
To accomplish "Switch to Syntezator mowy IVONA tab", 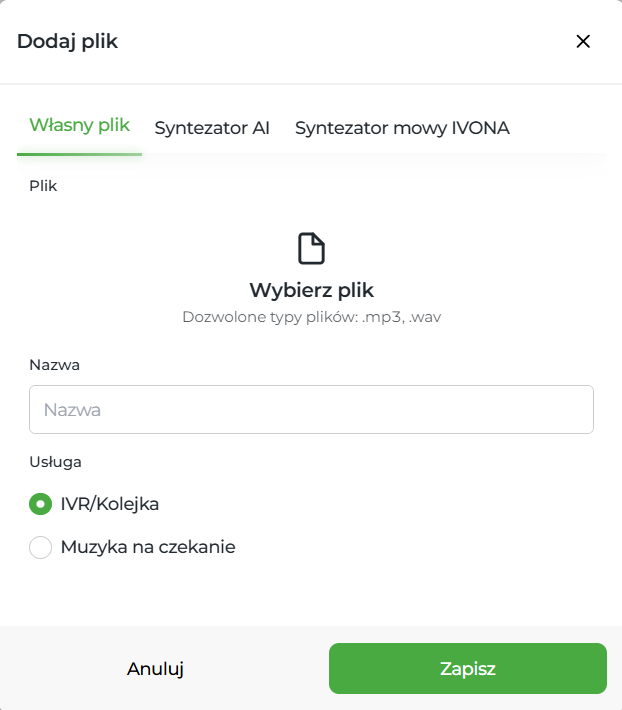I will (x=402, y=128).
